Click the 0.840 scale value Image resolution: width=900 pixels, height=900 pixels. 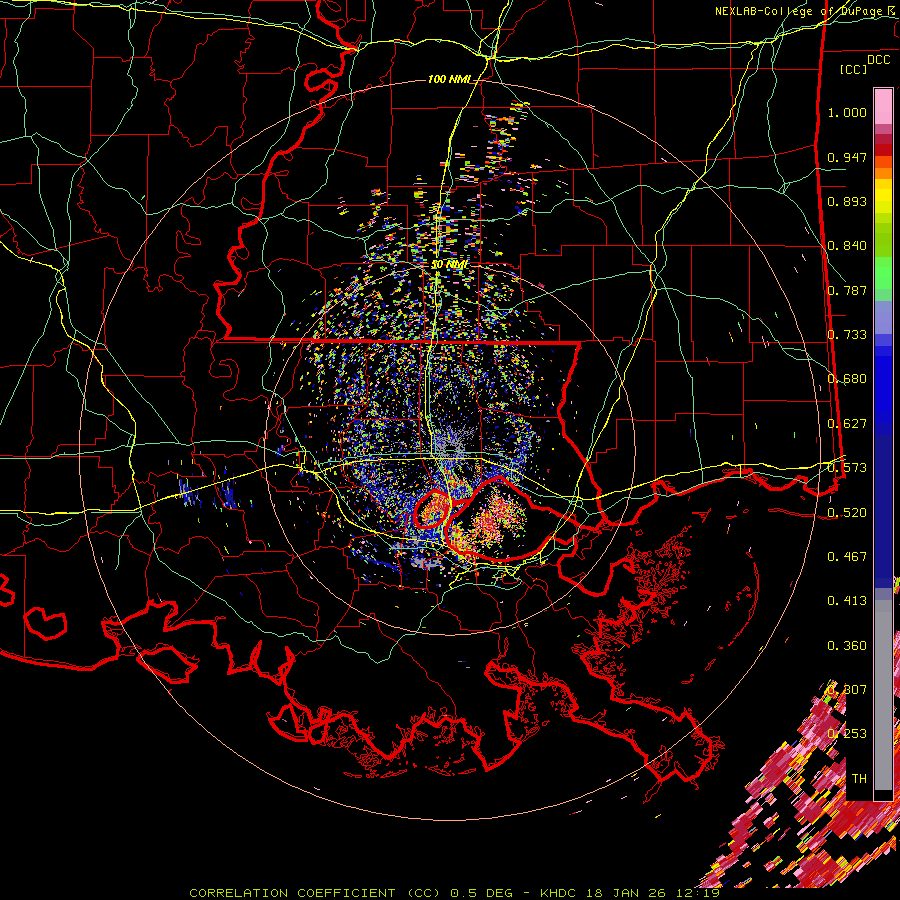coord(847,246)
